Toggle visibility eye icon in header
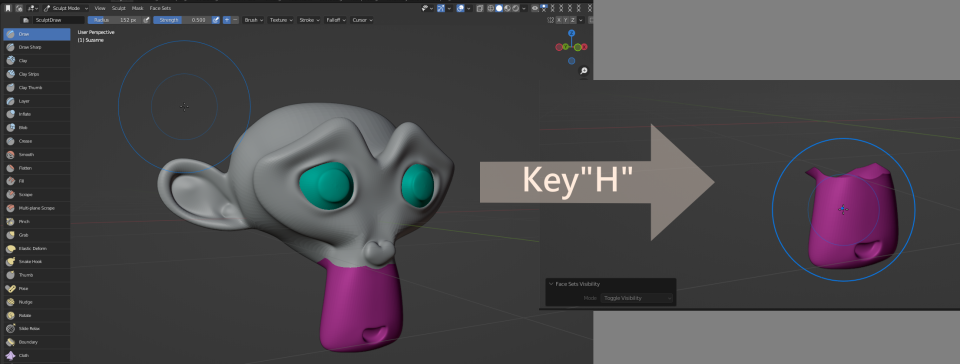 pyautogui.click(x=534, y=9)
